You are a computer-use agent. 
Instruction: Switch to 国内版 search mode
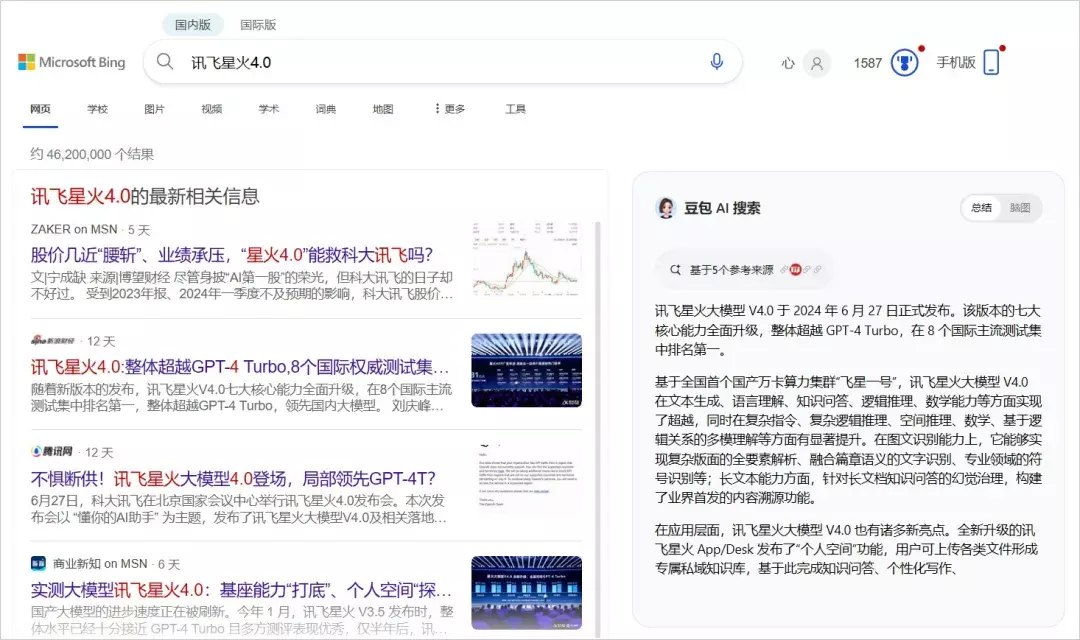pos(194,25)
